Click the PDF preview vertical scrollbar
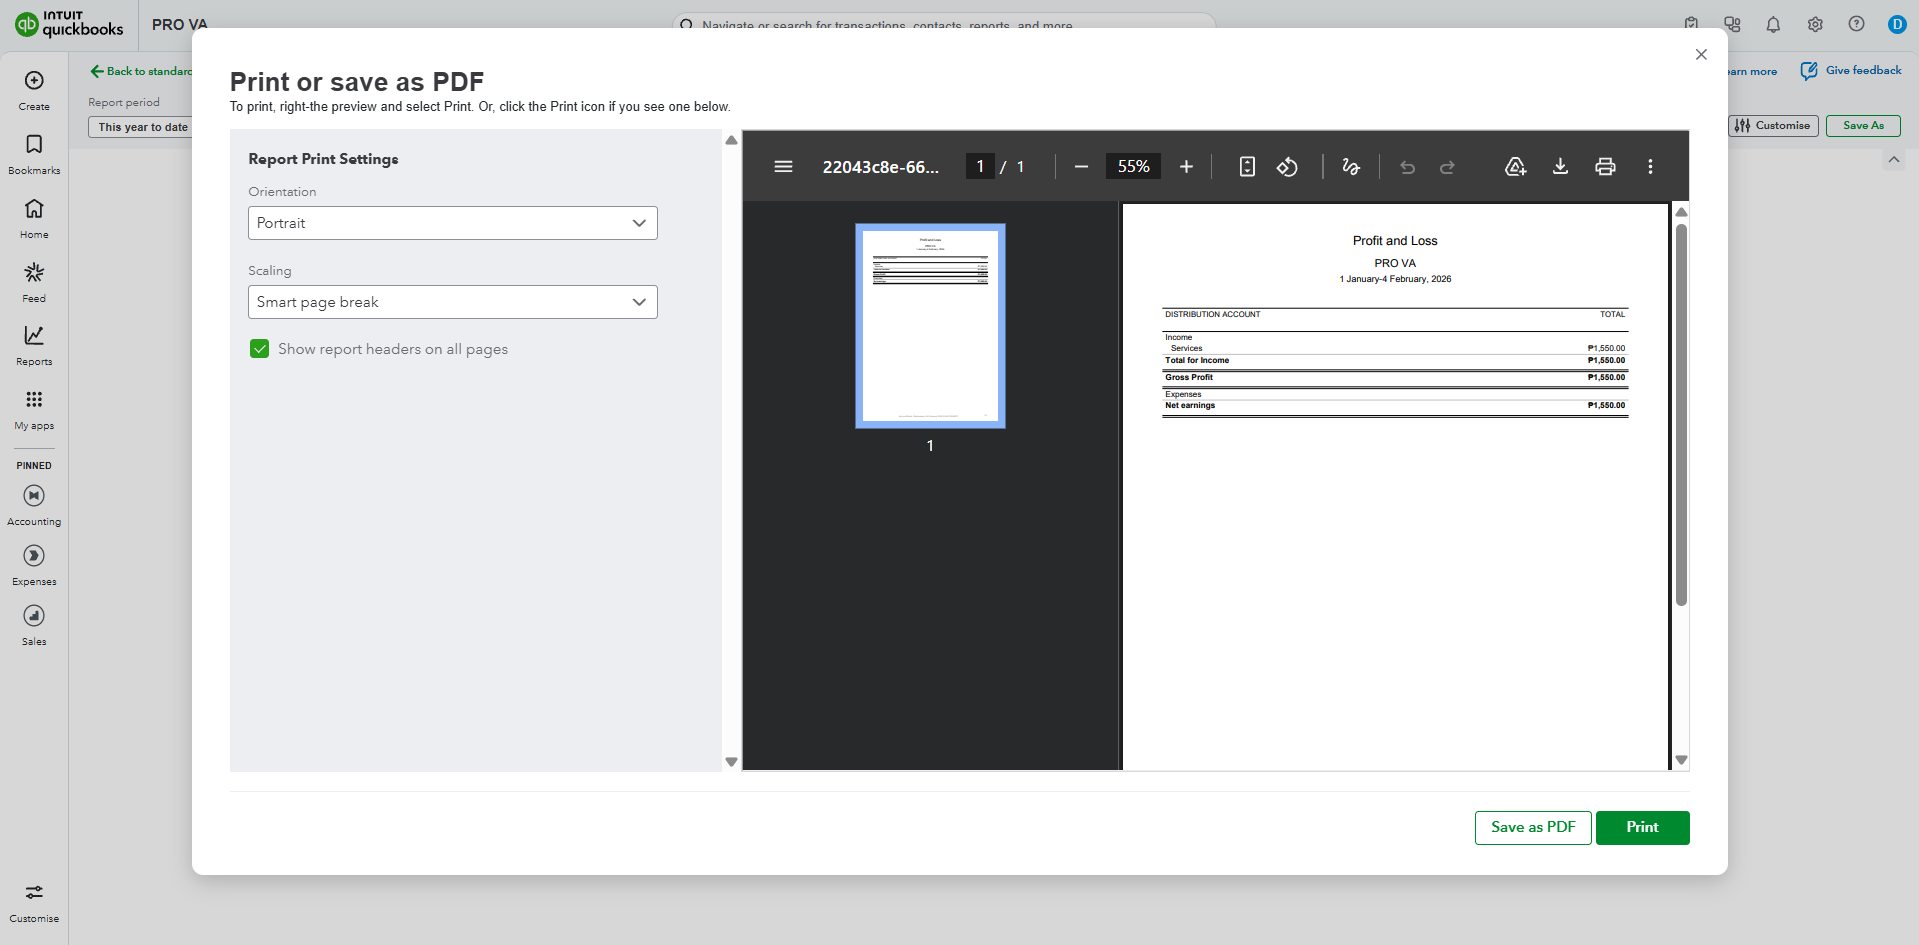This screenshot has width=1919, height=945. pyautogui.click(x=1681, y=414)
